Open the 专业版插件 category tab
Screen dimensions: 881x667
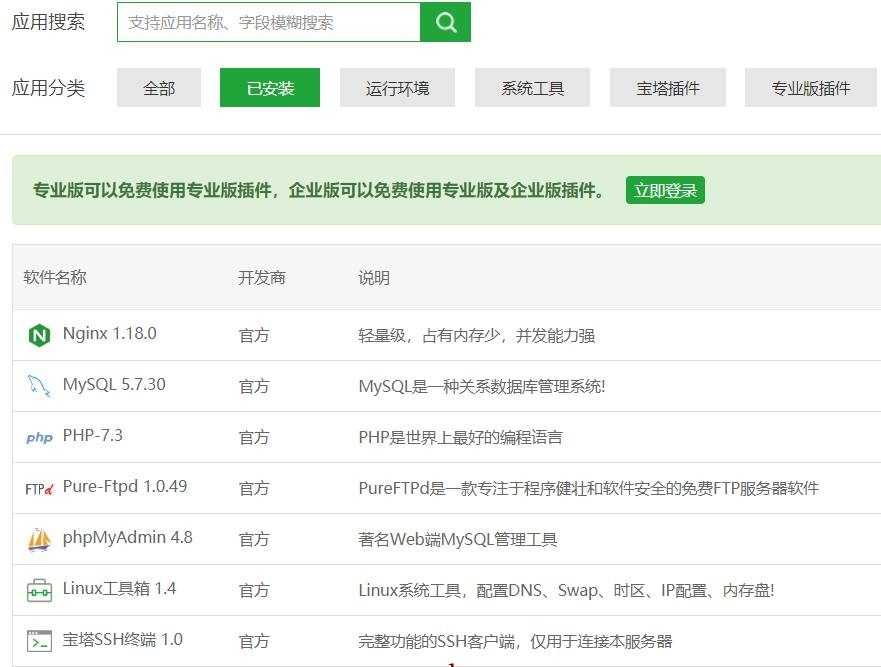tap(810, 88)
